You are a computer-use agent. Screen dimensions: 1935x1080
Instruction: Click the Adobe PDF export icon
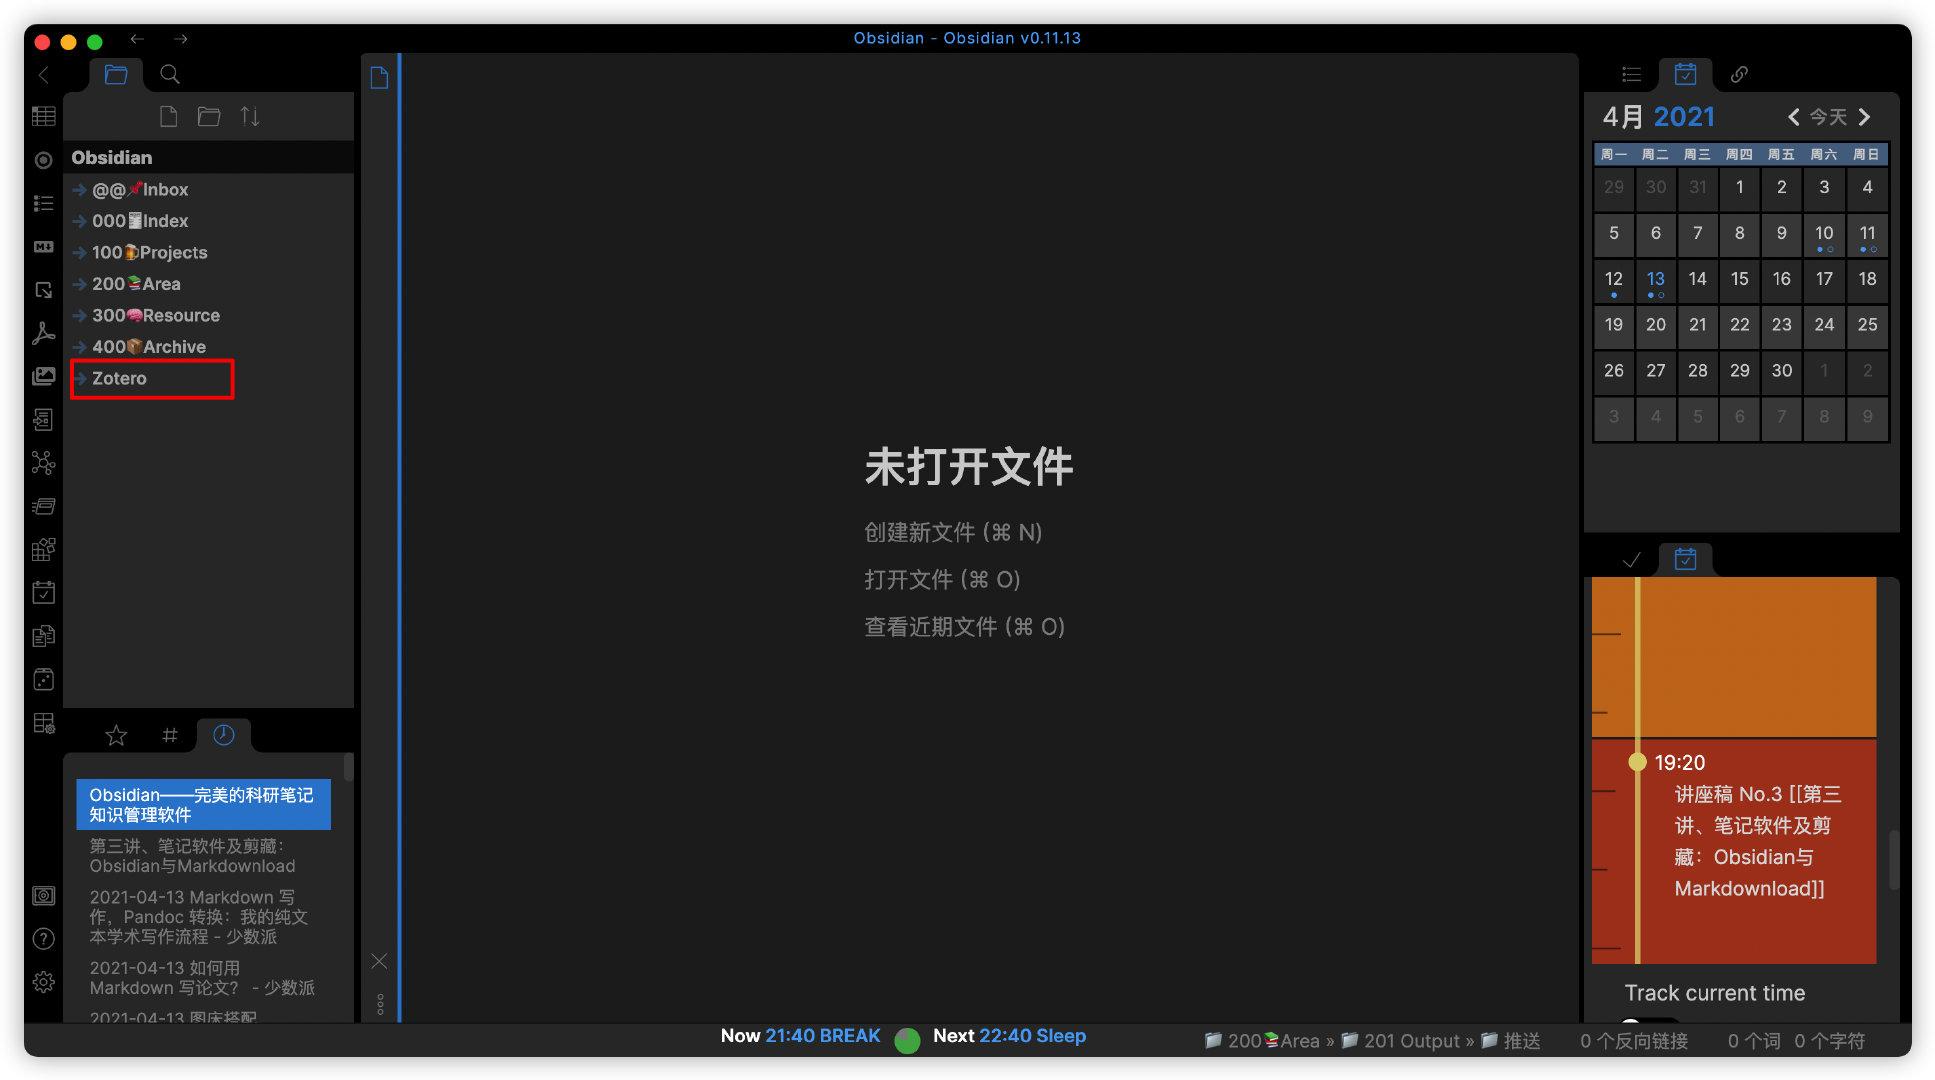pos(43,333)
